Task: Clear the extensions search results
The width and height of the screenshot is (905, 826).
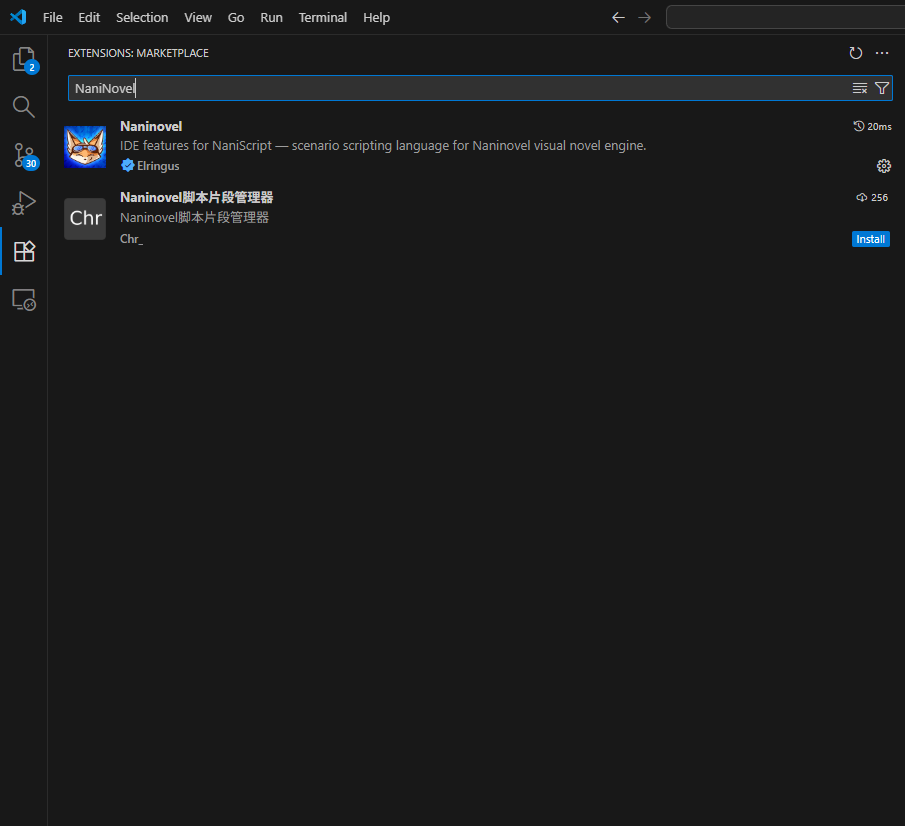Action: coord(859,88)
